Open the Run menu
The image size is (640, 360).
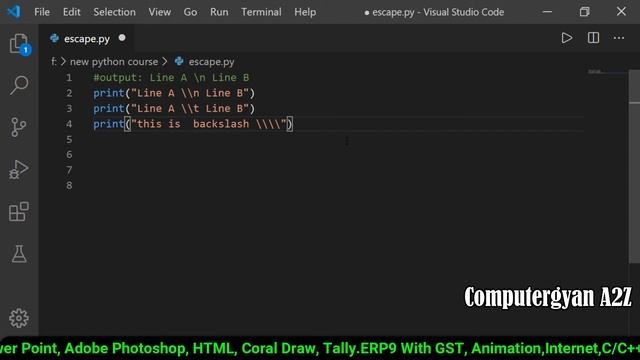[219, 12]
